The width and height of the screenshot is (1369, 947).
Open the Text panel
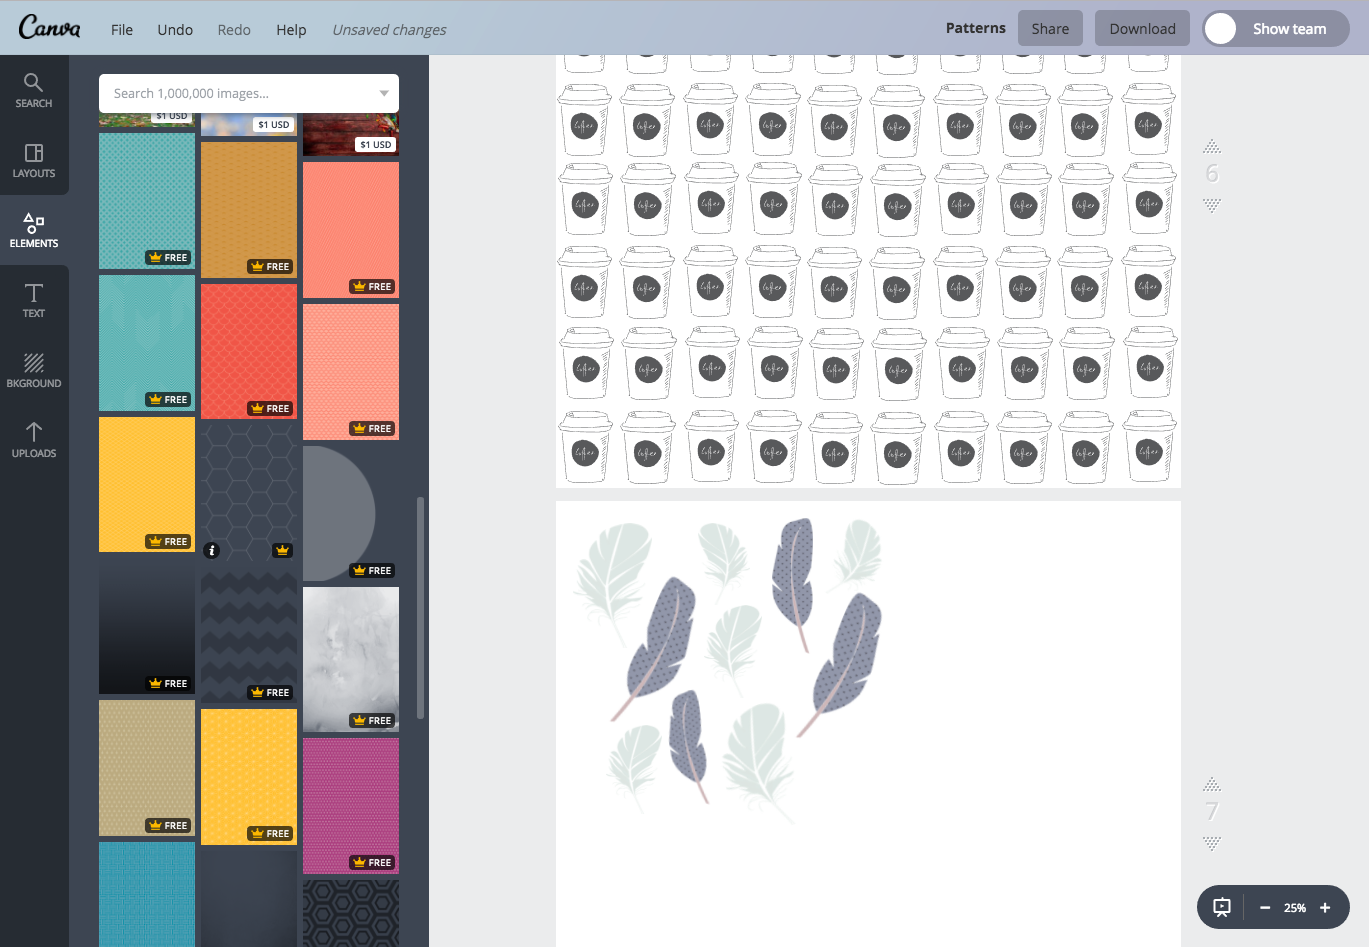[33, 300]
